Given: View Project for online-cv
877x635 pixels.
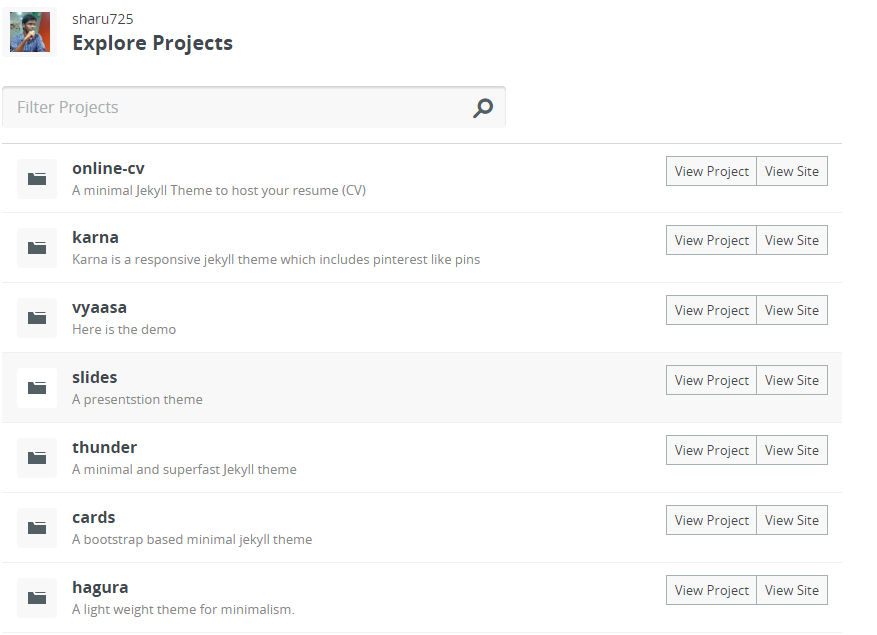Looking at the screenshot, I should (x=711, y=171).
